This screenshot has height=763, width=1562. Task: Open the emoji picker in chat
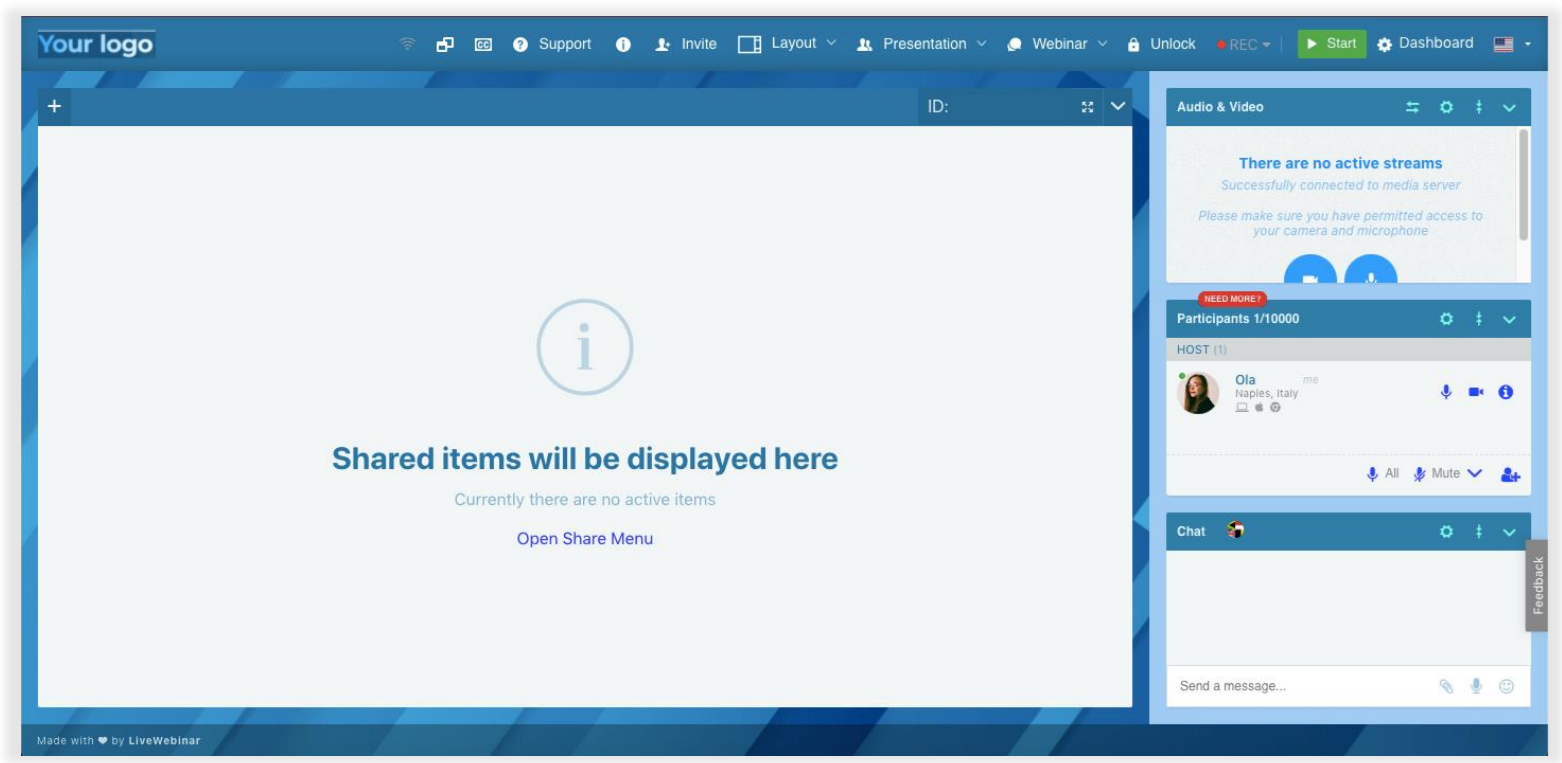[1506, 686]
